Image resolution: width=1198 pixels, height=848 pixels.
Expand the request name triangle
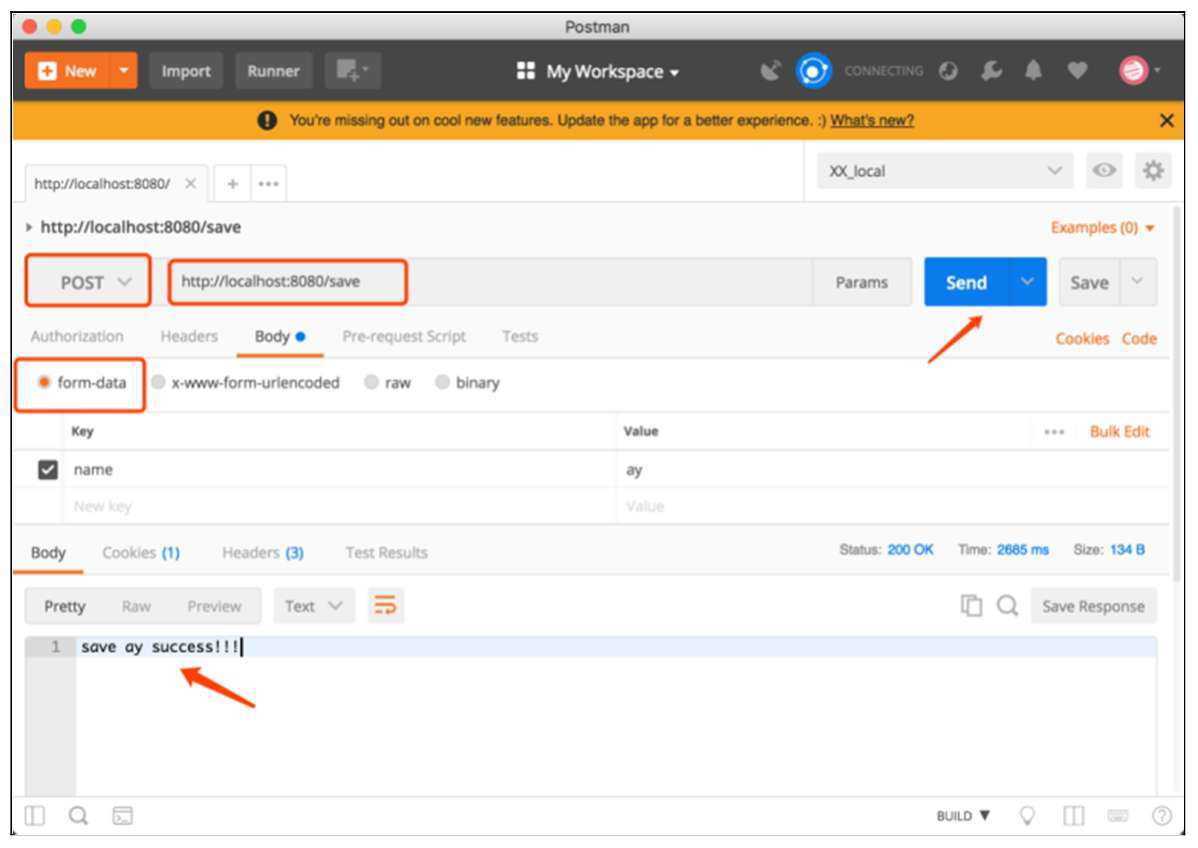28,227
